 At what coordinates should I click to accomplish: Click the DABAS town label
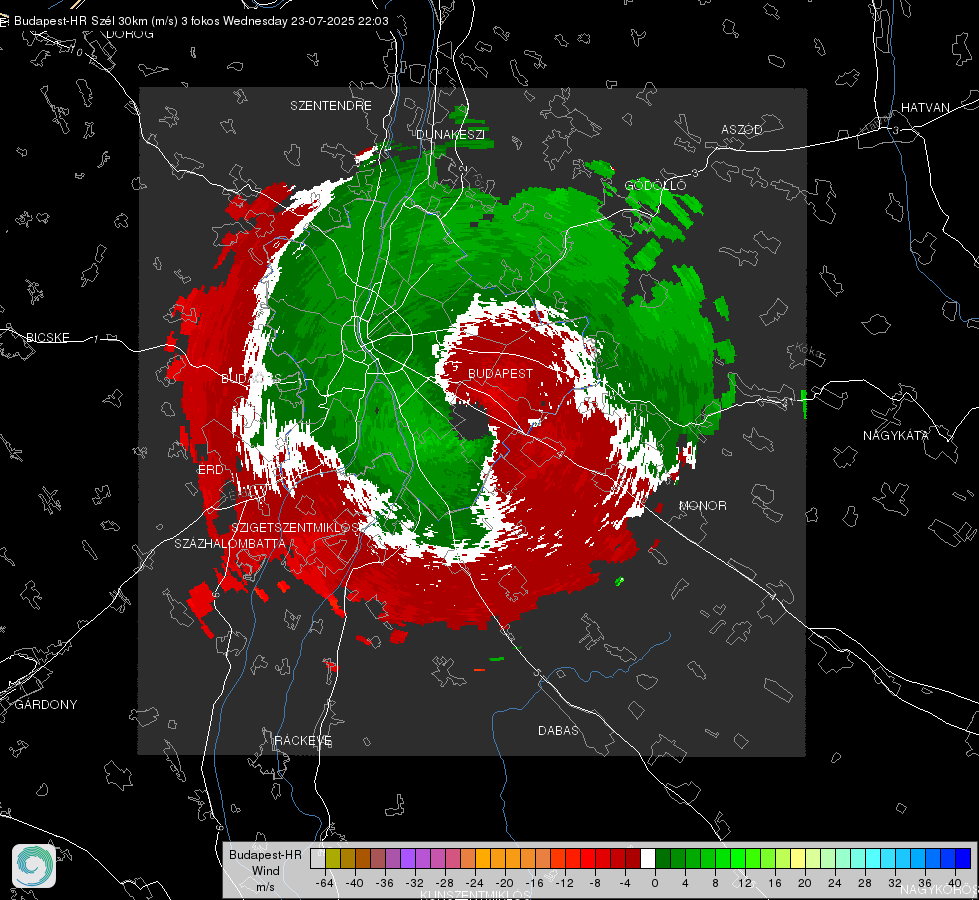pyautogui.click(x=558, y=730)
